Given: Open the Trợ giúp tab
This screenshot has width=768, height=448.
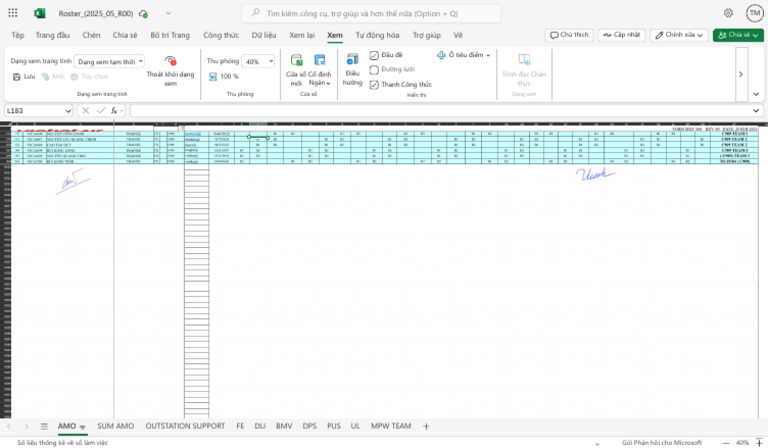Looking at the screenshot, I should tap(427, 35).
